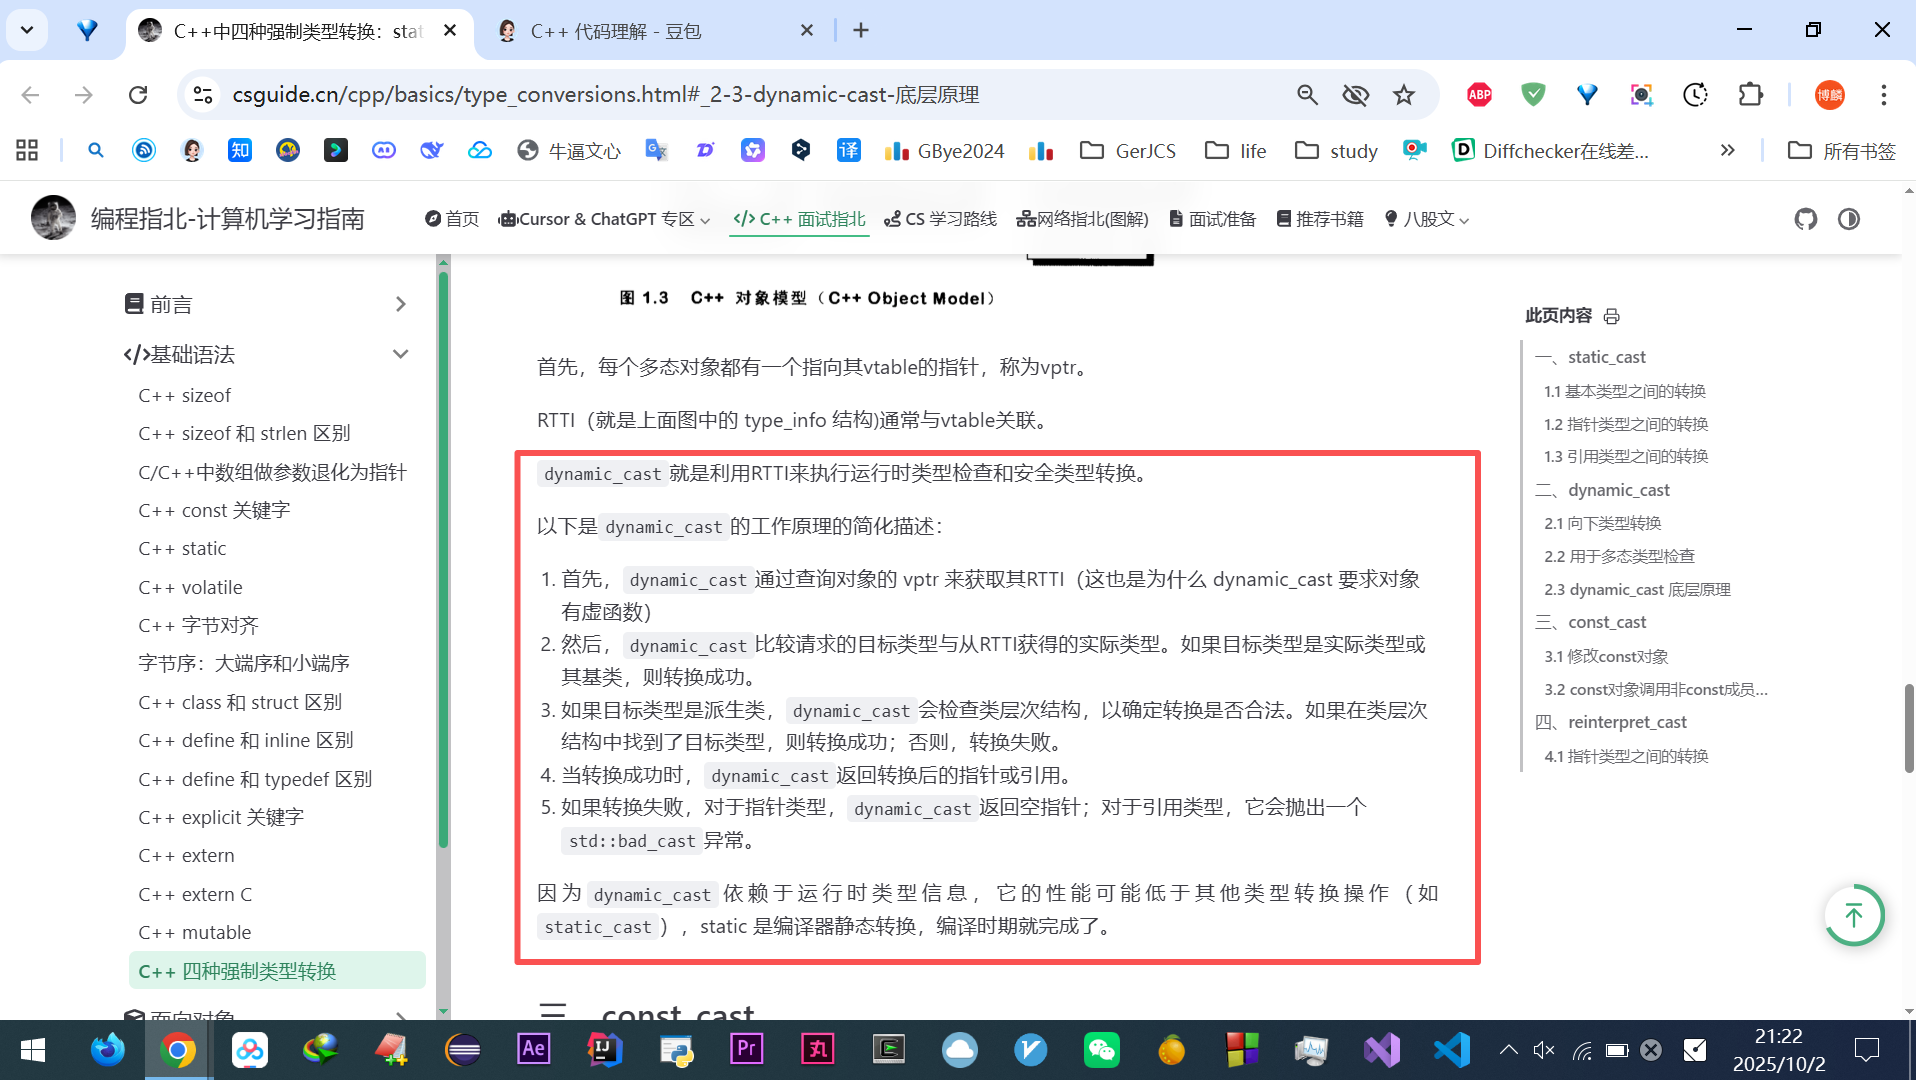Open the Zhihu bookmark icon
1916x1080 pixels.
click(240, 150)
